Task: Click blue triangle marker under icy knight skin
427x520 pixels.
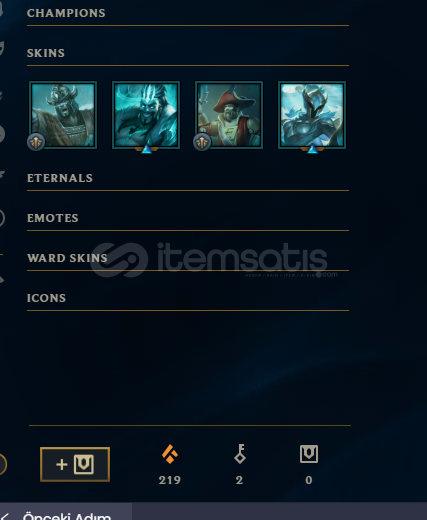Action: point(312,149)
